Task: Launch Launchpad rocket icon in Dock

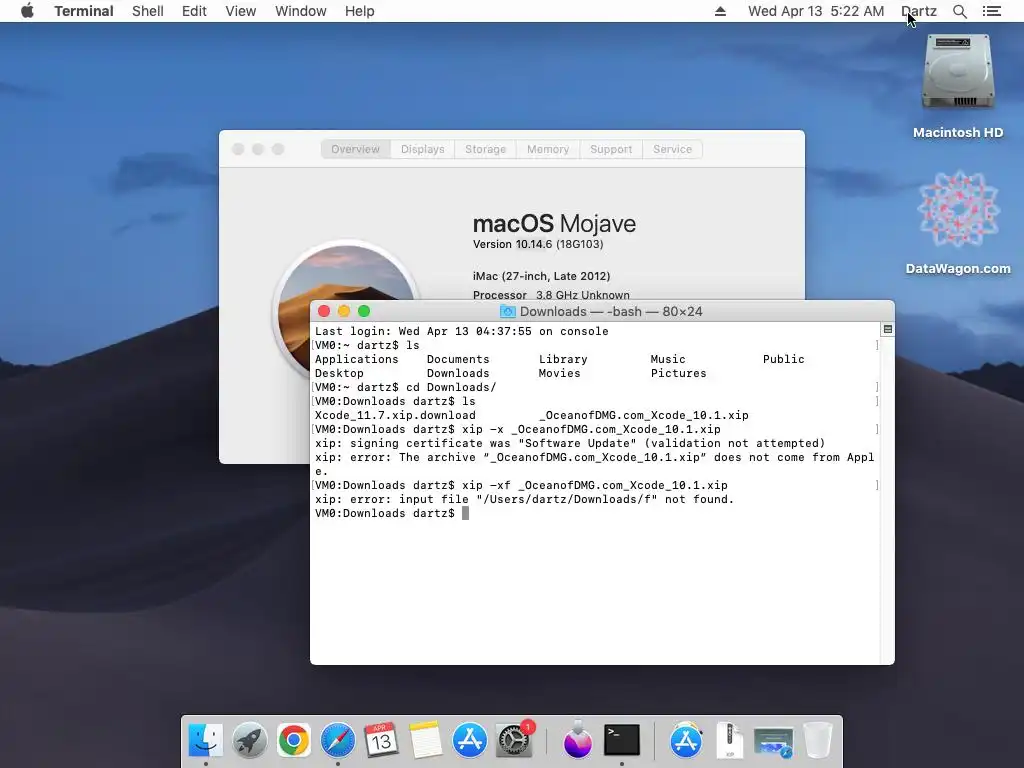Action: point(249,740)
